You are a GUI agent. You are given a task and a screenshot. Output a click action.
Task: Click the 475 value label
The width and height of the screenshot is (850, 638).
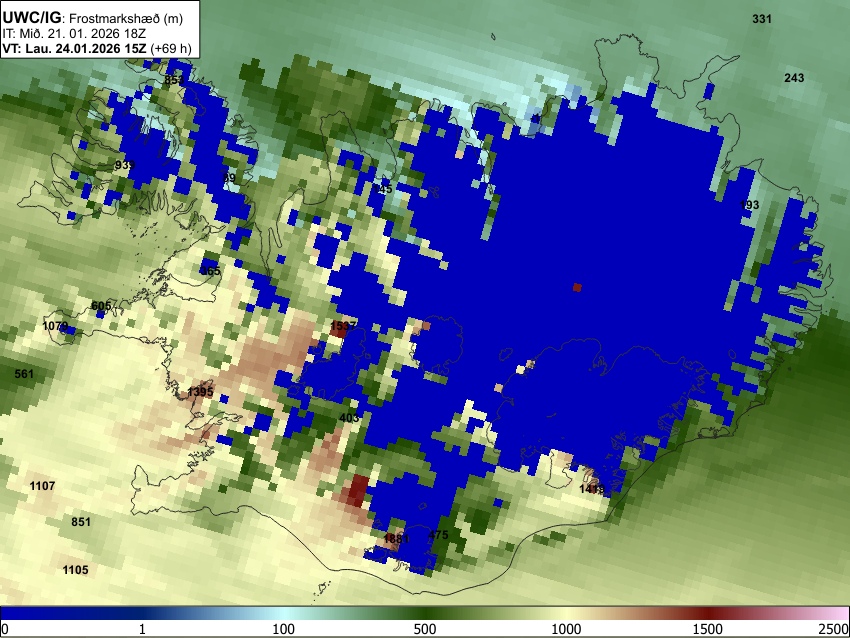tap(438, 536)
